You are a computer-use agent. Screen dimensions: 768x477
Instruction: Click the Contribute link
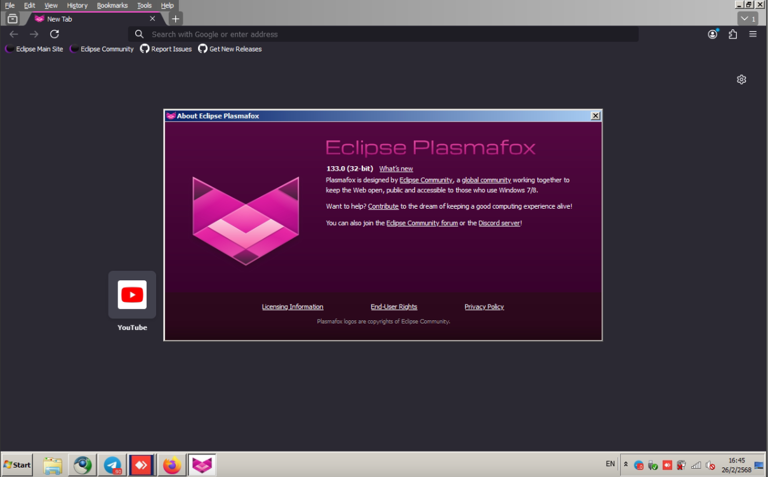383,207
